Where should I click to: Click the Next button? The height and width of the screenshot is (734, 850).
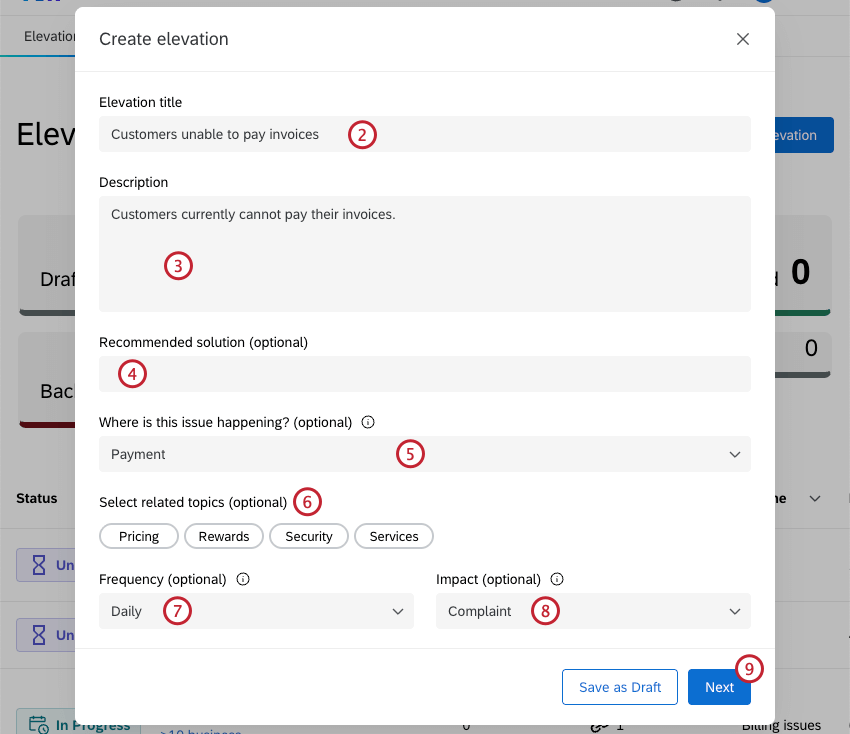(719, 687)
